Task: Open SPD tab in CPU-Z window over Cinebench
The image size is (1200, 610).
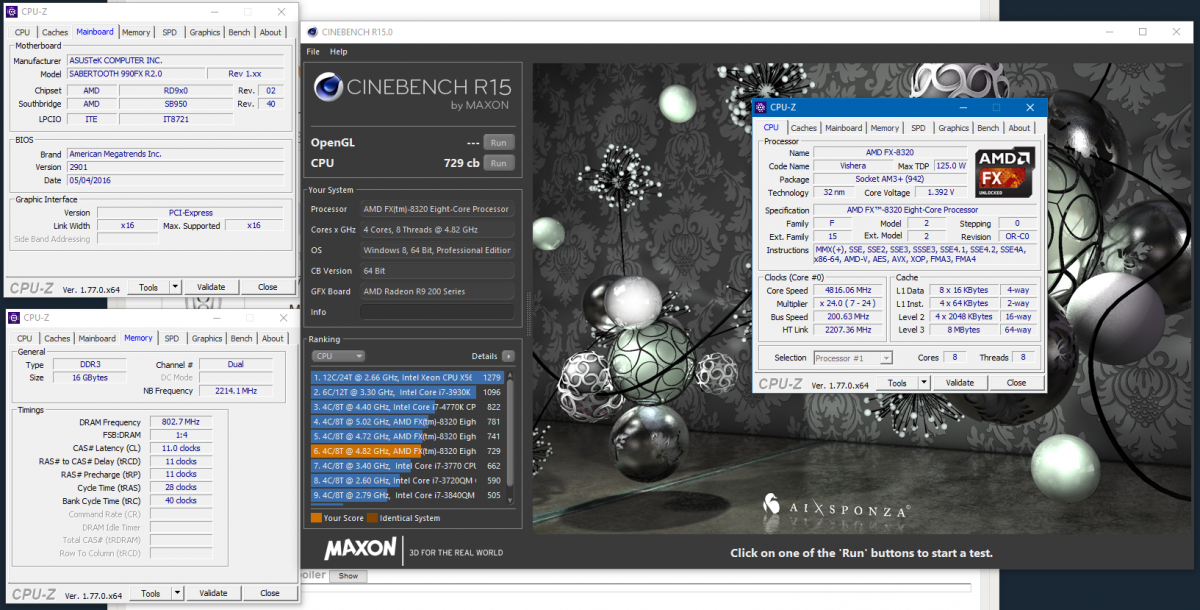Action: point(918,128)
